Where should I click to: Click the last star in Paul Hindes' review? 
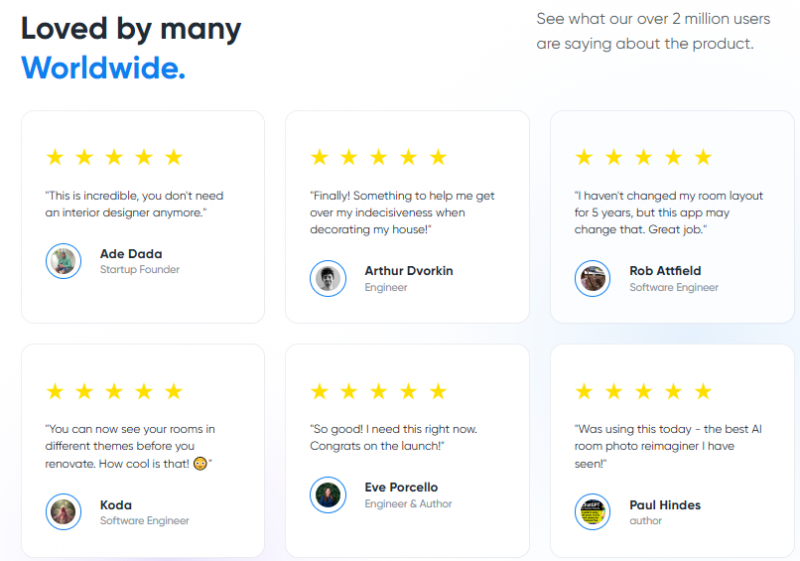click(703, 391)
